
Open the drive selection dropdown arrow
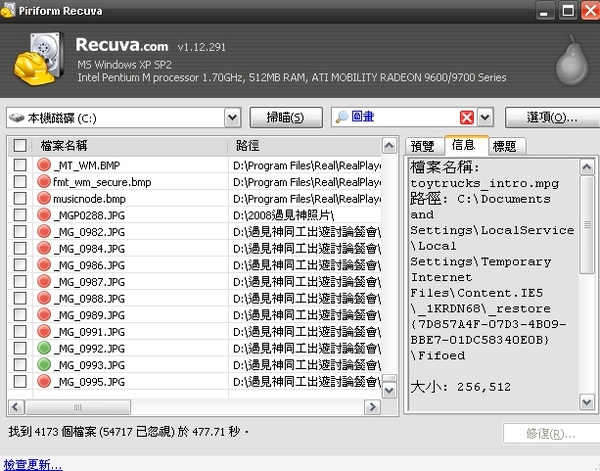click(233, 117)
